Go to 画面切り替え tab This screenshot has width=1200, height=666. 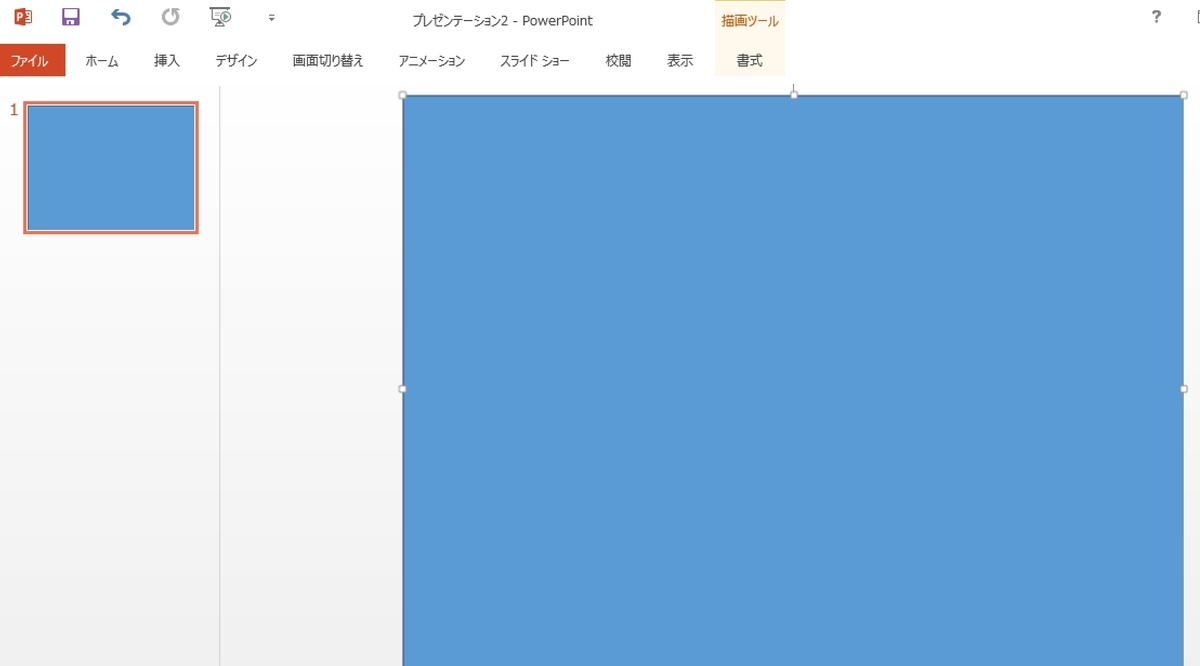tap(328, 61)
